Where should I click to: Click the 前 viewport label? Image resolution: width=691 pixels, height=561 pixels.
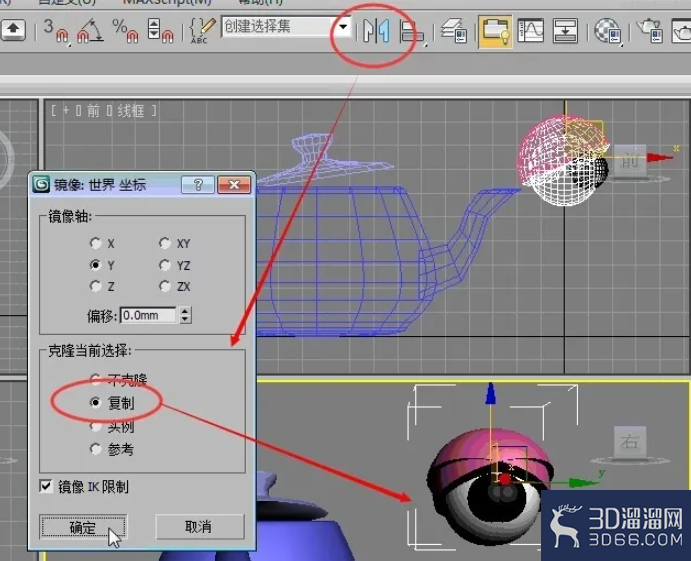coord(93,111)
